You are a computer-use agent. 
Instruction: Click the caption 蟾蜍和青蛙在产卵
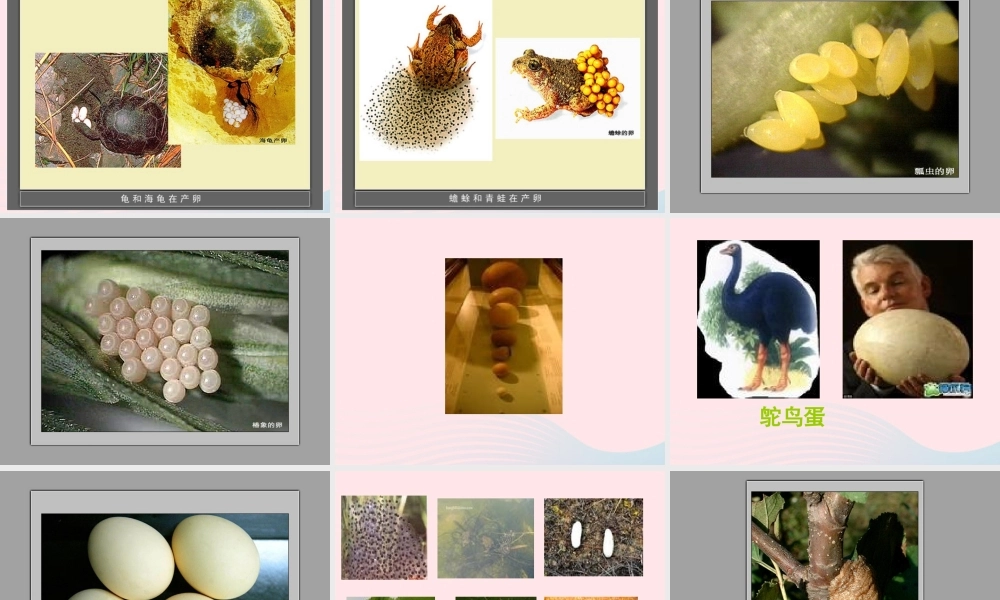click(496, 199)
